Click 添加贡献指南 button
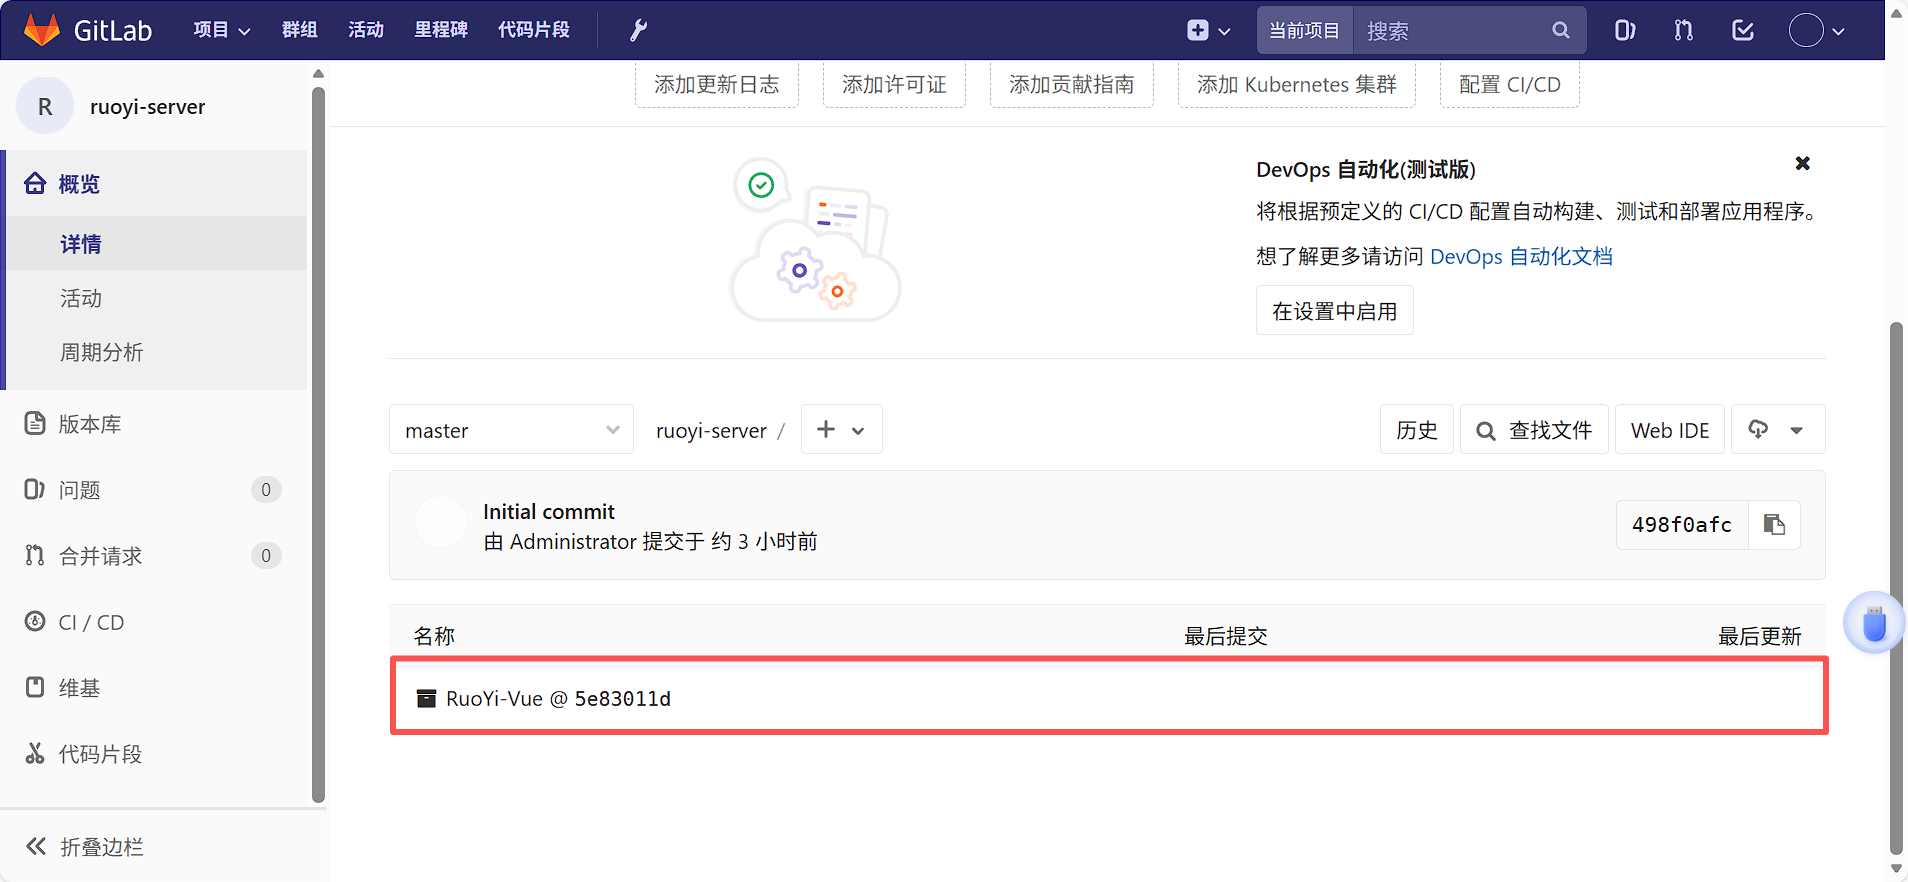Viewport: 1908px width, 882px height. [x=1071, y=84]
